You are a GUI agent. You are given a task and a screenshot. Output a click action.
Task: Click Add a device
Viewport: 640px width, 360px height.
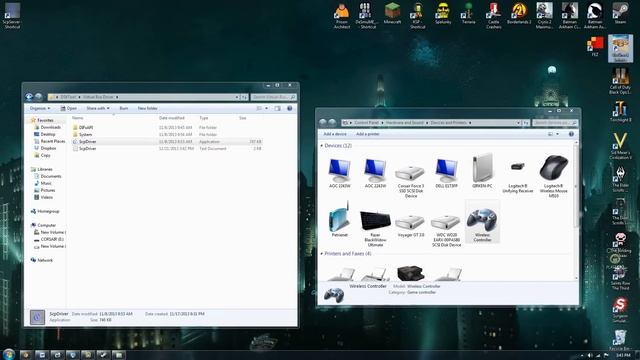(x=335, y=134)
